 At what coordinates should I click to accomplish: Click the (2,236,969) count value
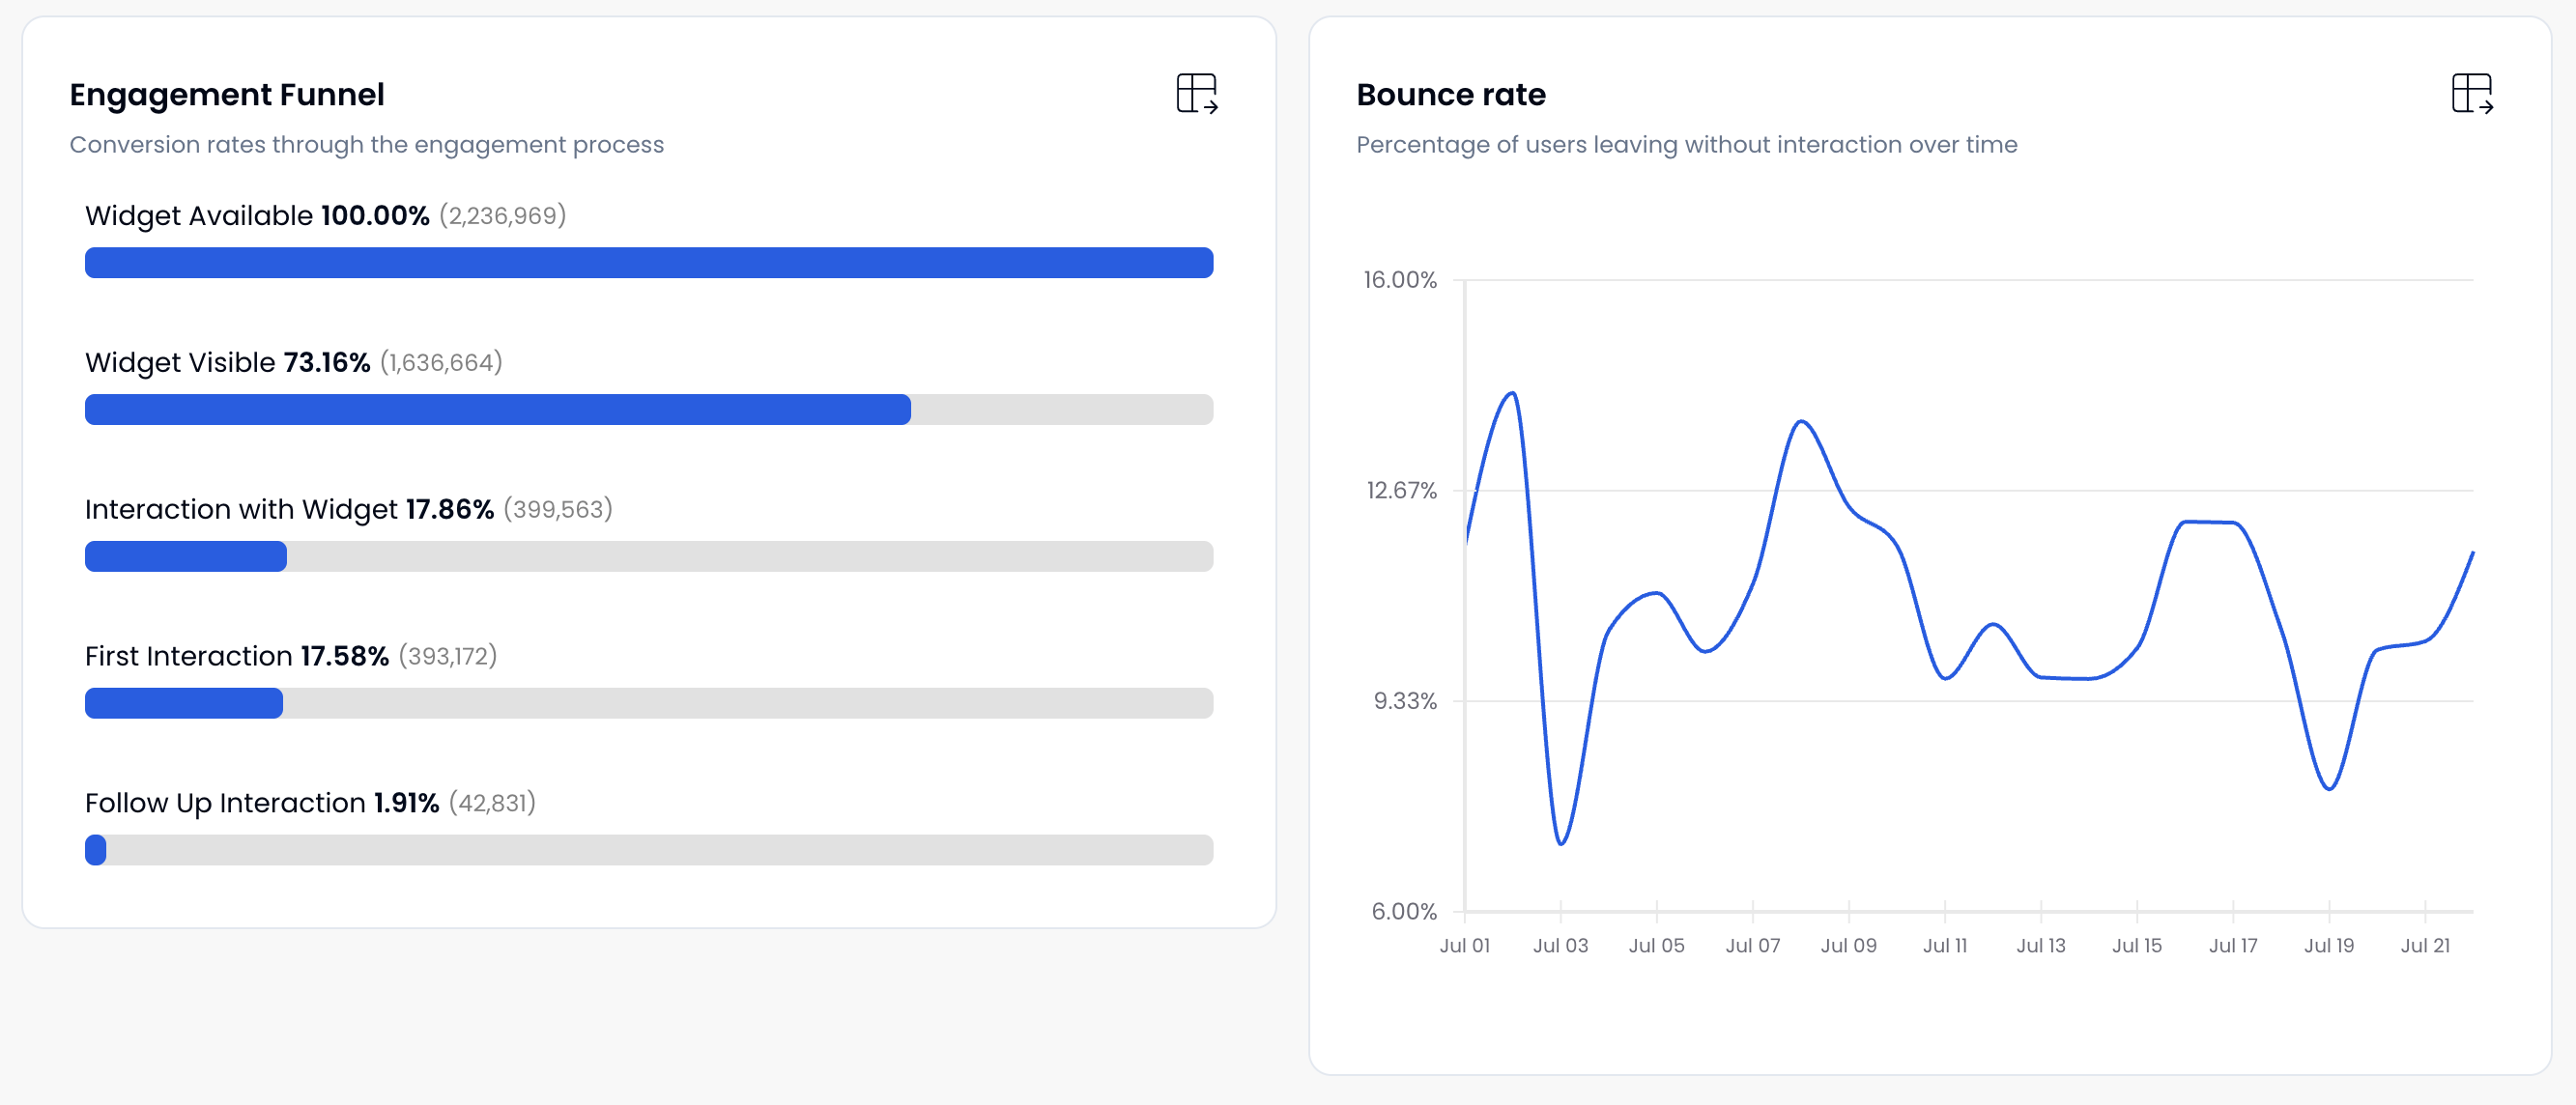point(503,216)
